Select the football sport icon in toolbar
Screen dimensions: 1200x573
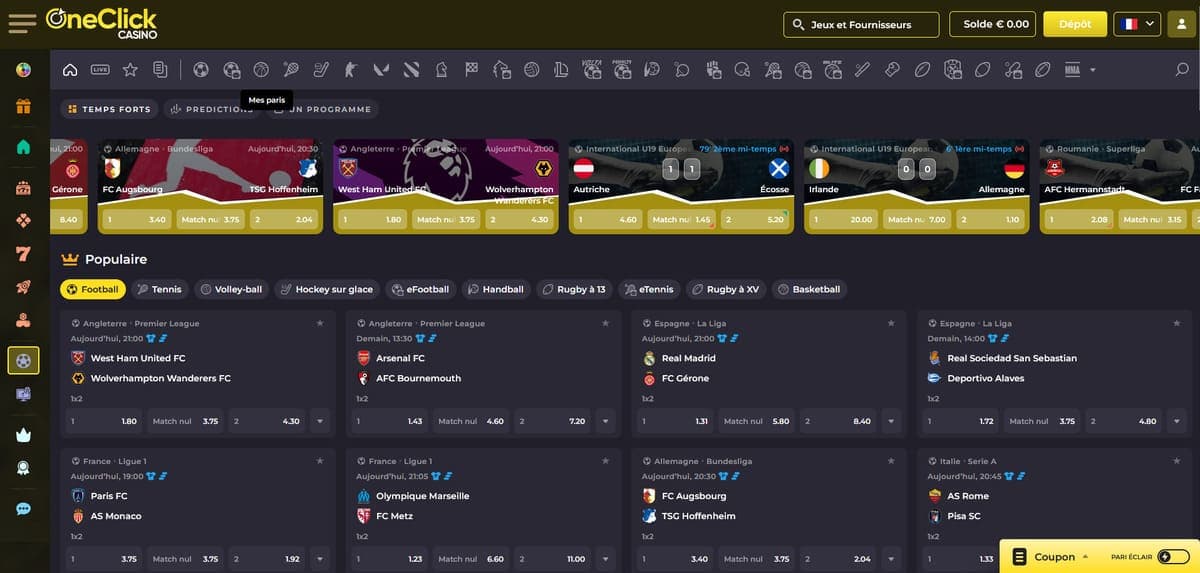tap(201, 70)
